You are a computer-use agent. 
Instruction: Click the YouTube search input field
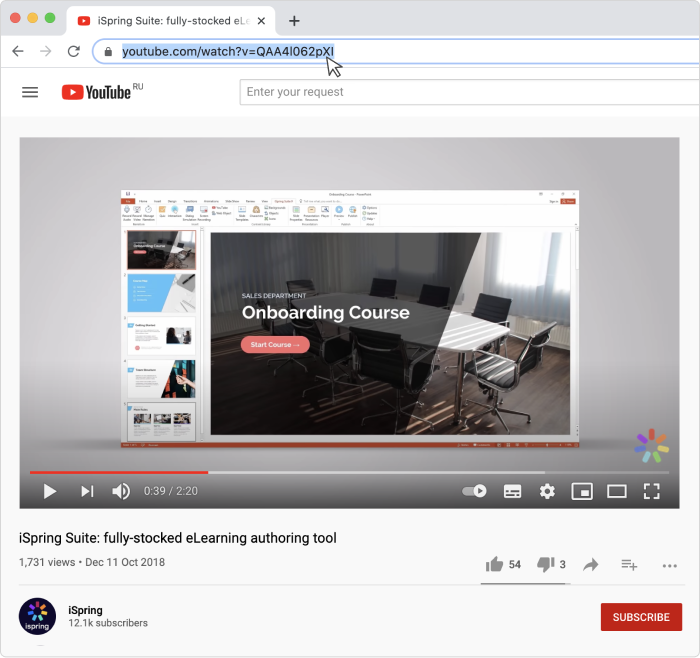click(470, 92)
